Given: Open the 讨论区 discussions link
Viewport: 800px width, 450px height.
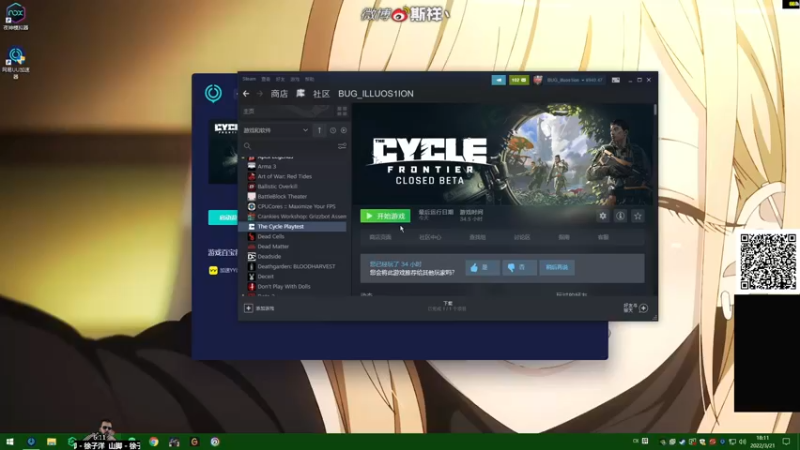Looking at the screenshot, I should pyautogui.click(x=522, y=237).
